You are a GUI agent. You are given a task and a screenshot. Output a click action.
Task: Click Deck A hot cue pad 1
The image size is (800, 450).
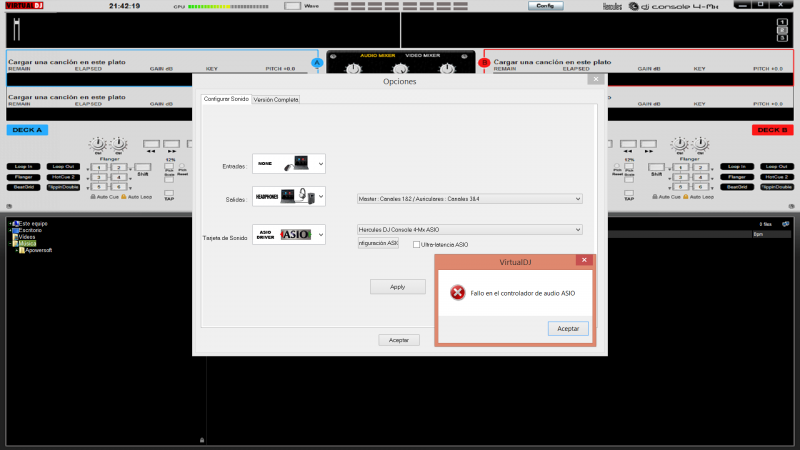[x=99, y=167]
